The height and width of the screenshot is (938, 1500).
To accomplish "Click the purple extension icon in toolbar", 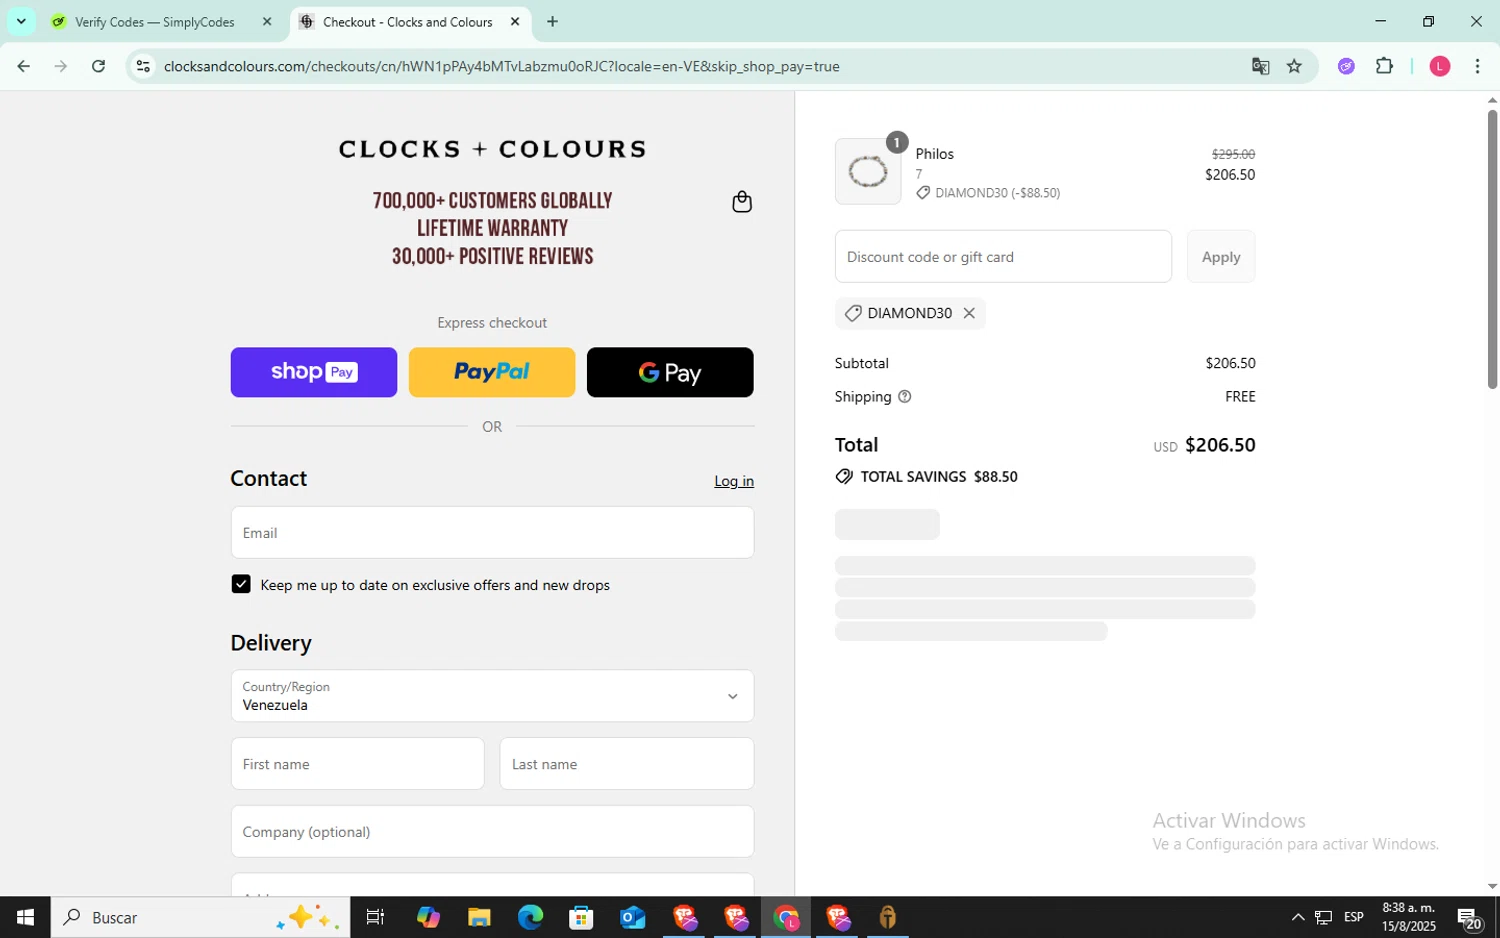I will (1346, 66).
